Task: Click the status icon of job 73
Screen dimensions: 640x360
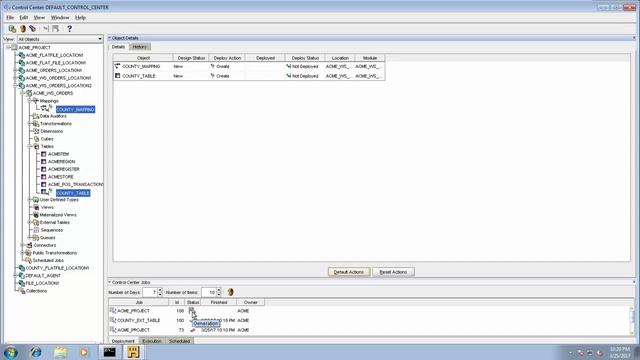Action: pos(193,330)
